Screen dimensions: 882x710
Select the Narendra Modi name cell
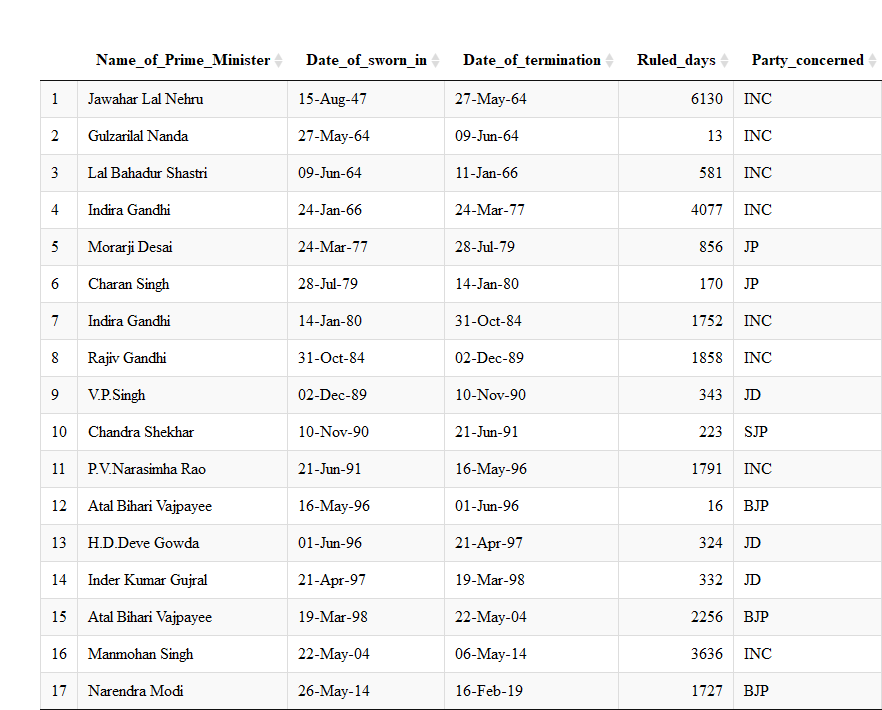tap(136, 691)
